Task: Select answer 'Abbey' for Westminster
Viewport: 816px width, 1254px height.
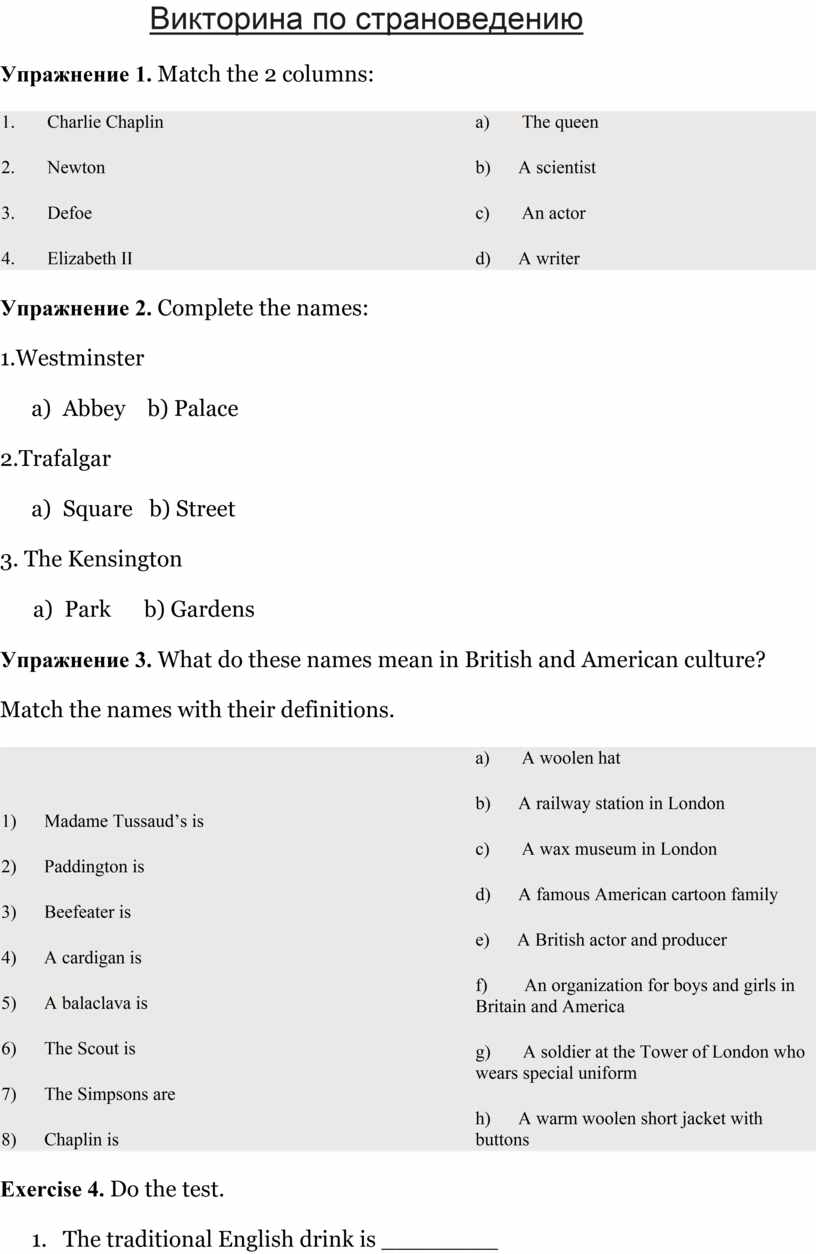Action: click(x=94, y=408)
